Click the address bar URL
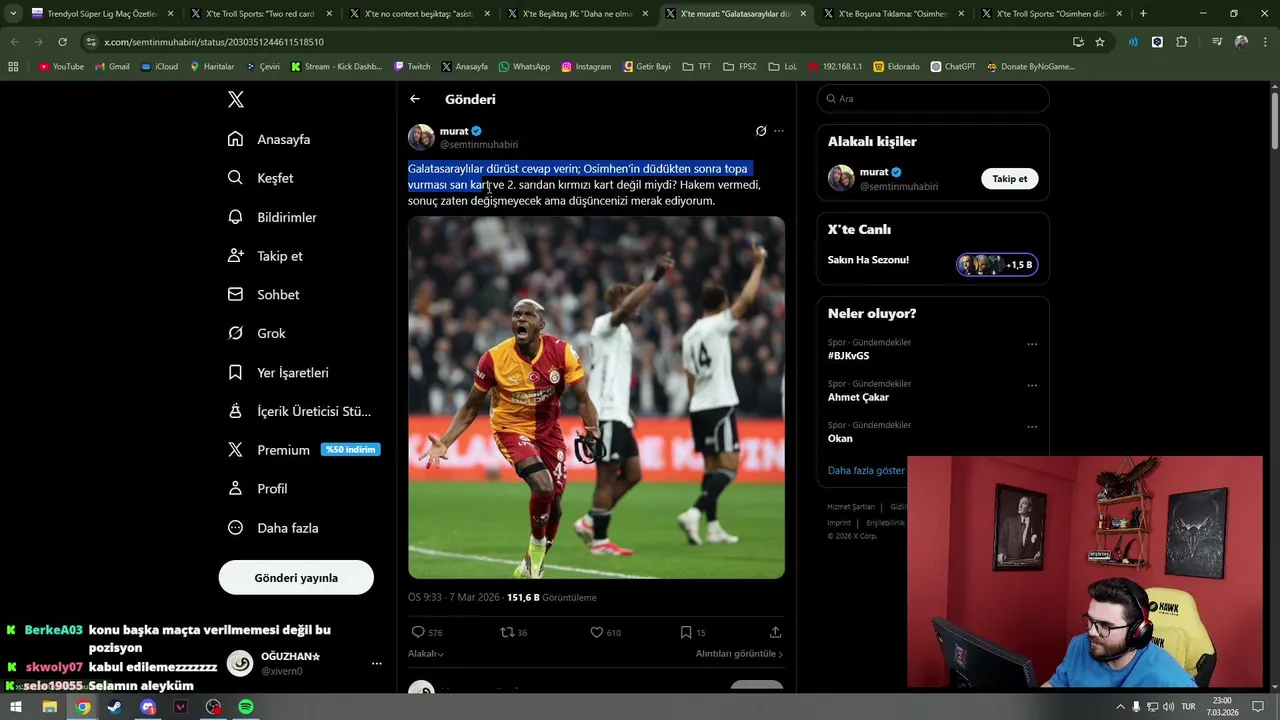This screenshot has width=1280, height=720. [x=214, y=42]
